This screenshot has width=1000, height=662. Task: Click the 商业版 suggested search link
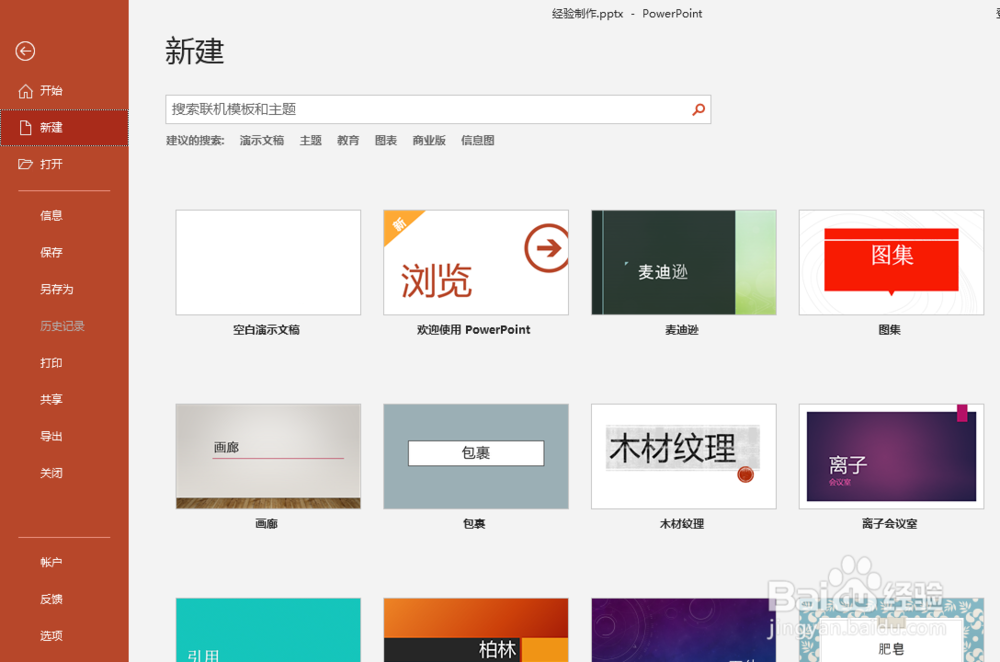coord(429,140)
